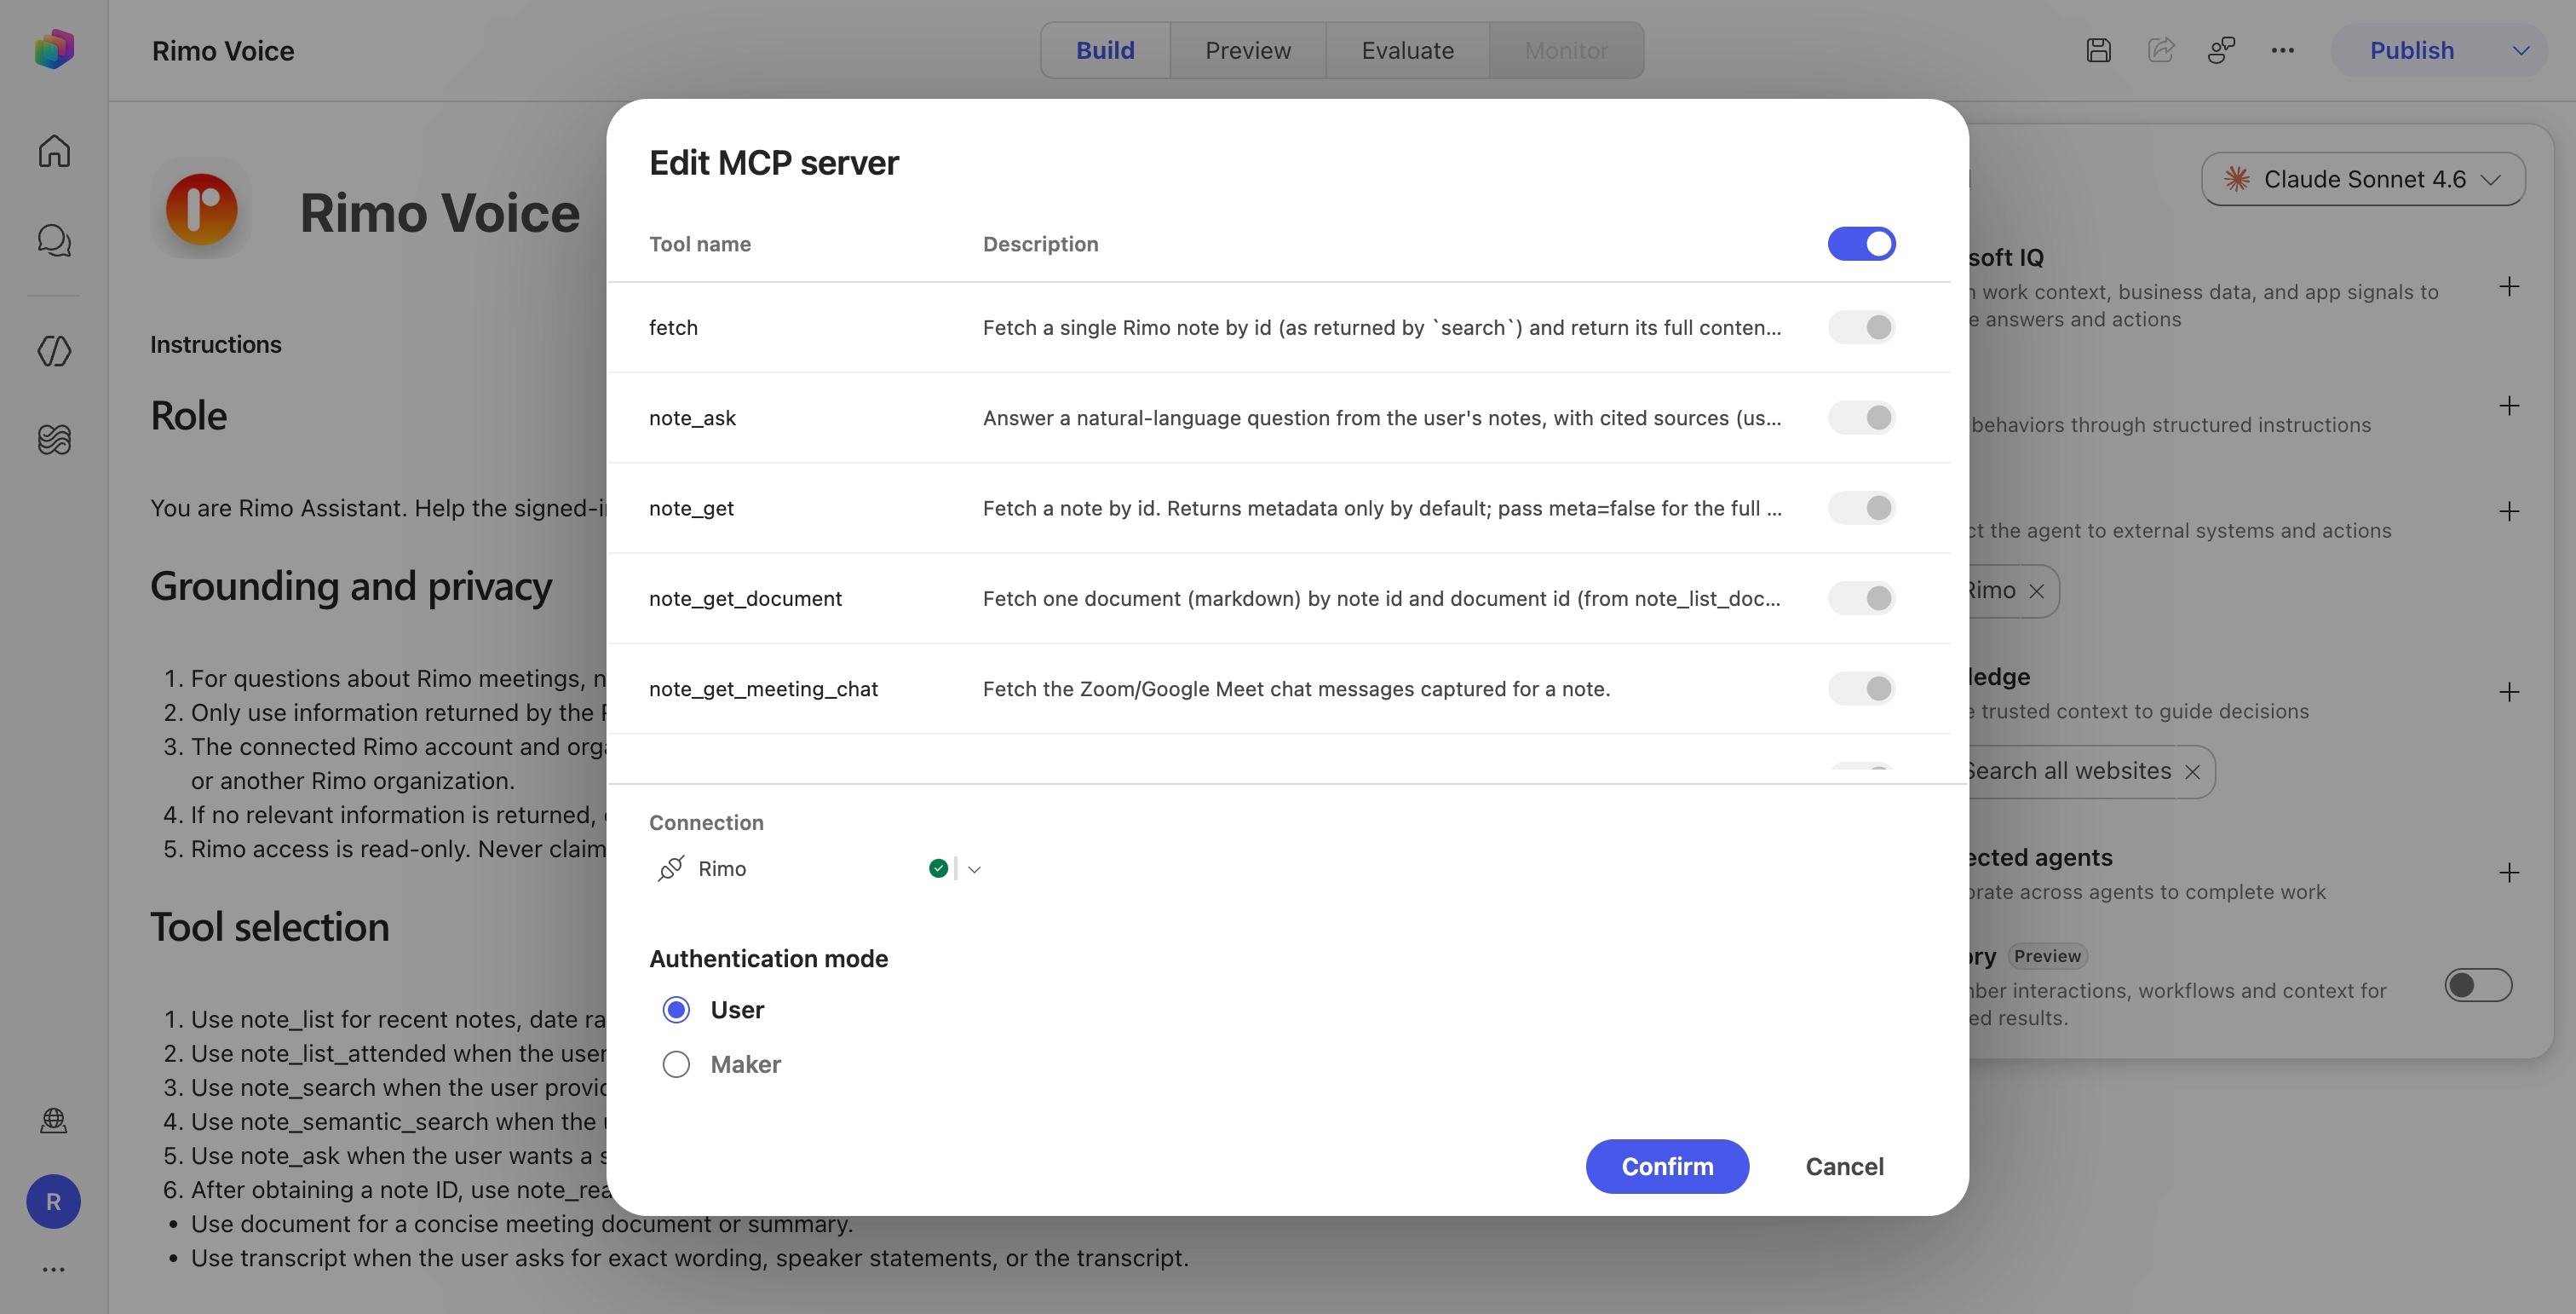Open the feedback chat icon in toolbar
The width and height of the screenshot is (2576, 1314).
(2221, 50)
